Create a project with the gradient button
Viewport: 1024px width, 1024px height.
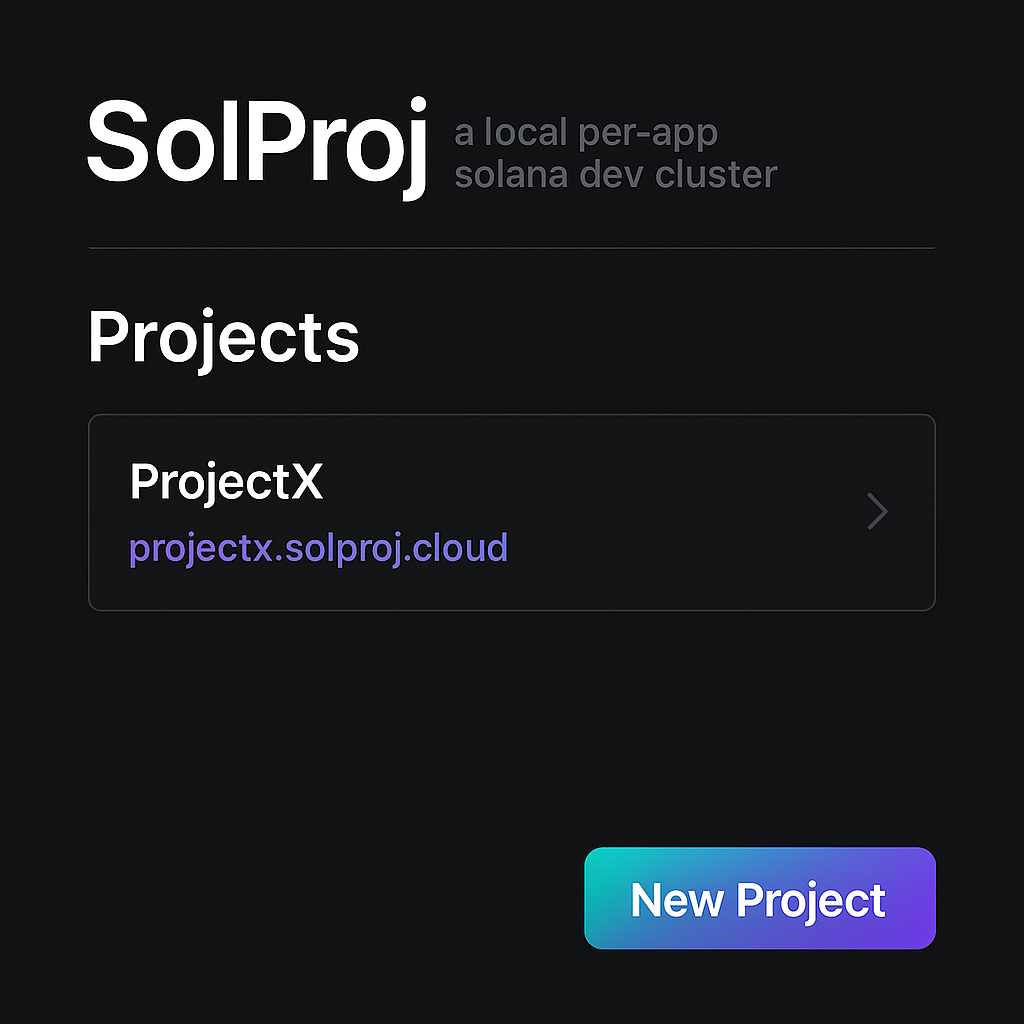coord(759,899)
